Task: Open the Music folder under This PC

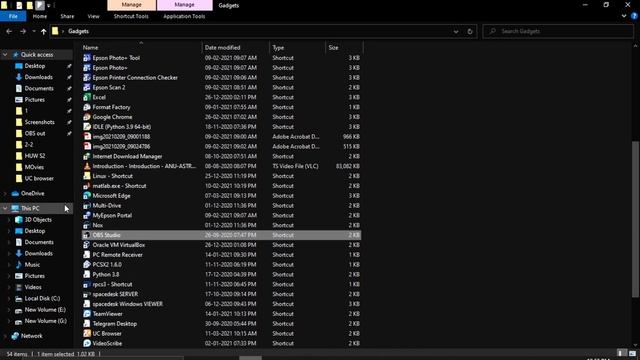Action: 32,264
